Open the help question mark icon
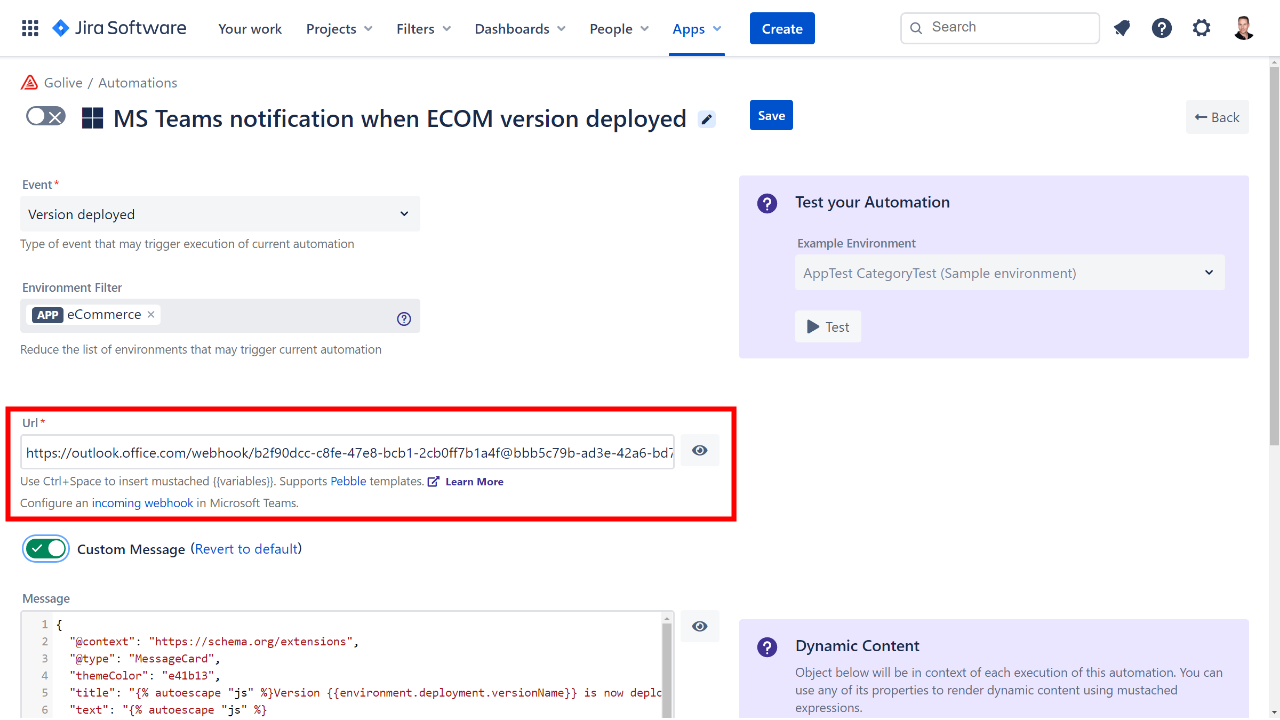Image resolution: width=1280 pixels, height=720 pixels. pos(1161,28)
